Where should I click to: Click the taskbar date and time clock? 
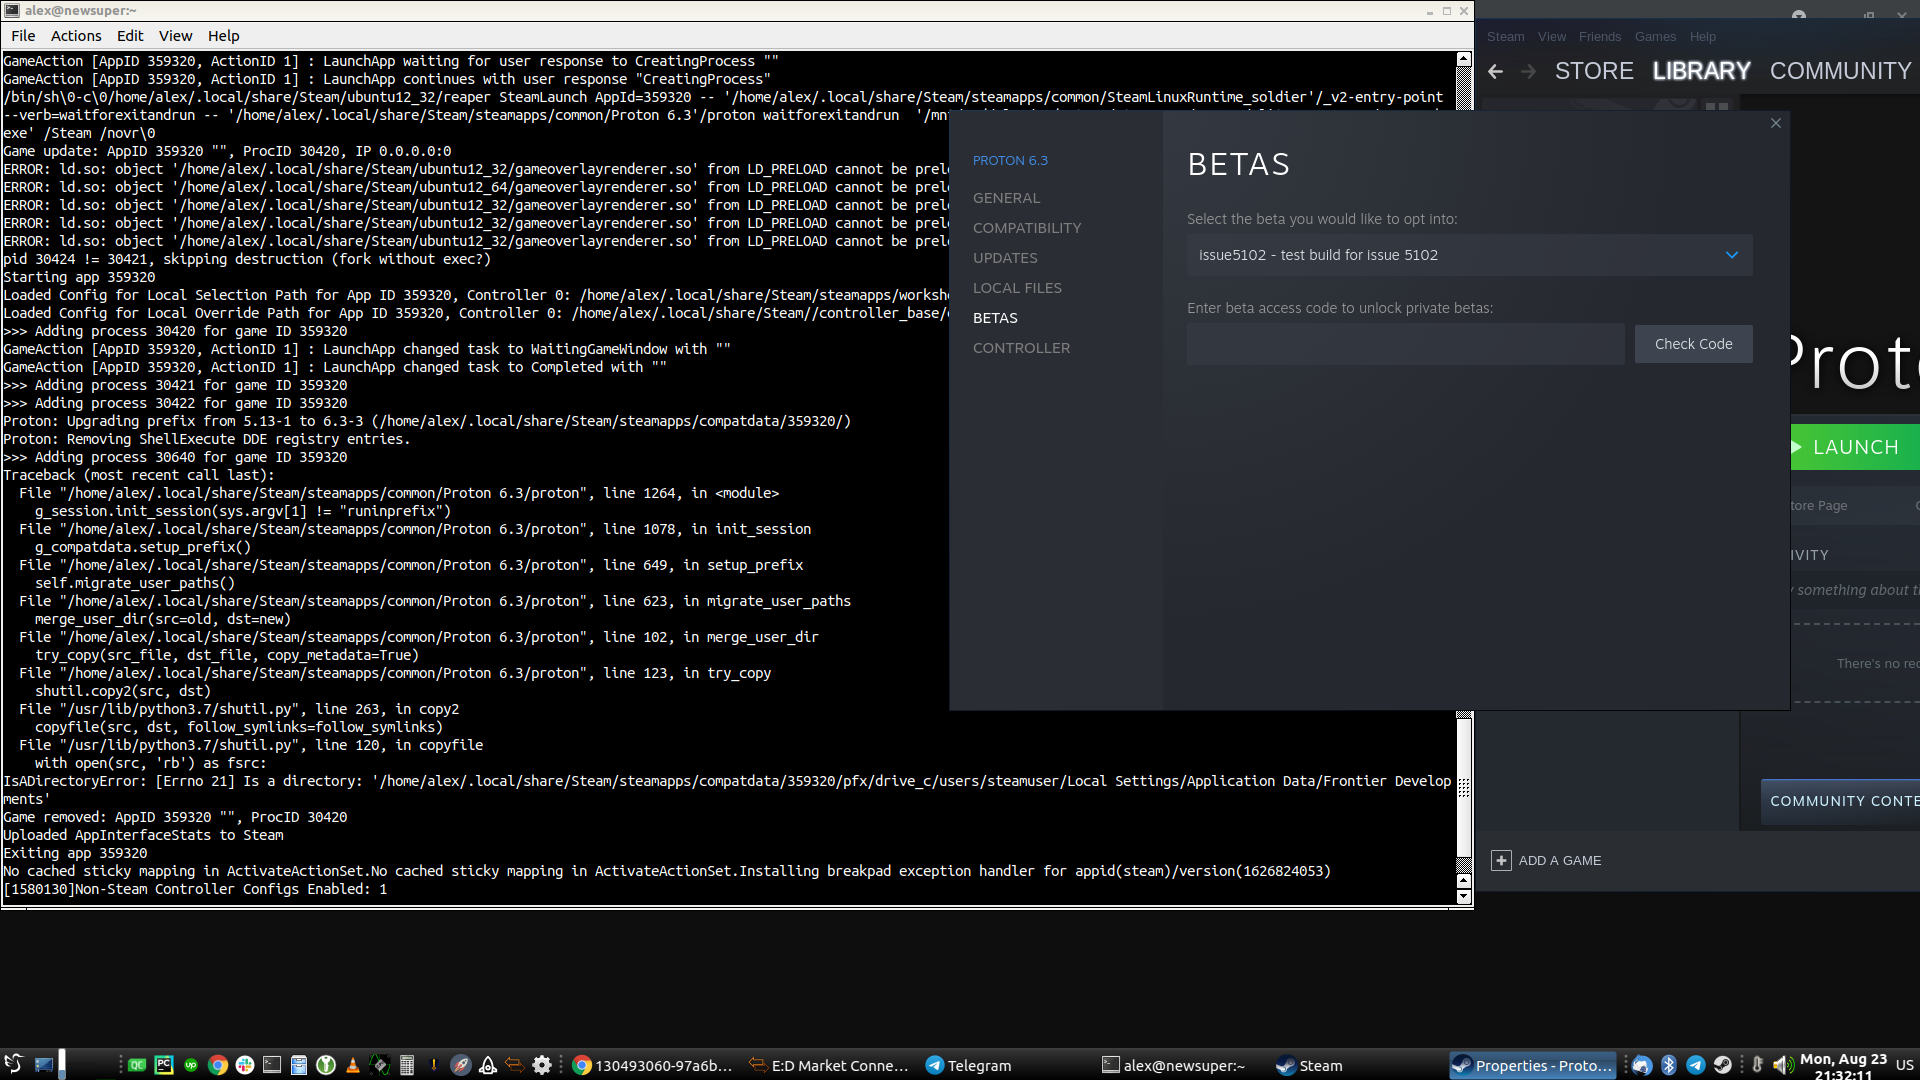pyautogui.click(x=1843, y=1066)
